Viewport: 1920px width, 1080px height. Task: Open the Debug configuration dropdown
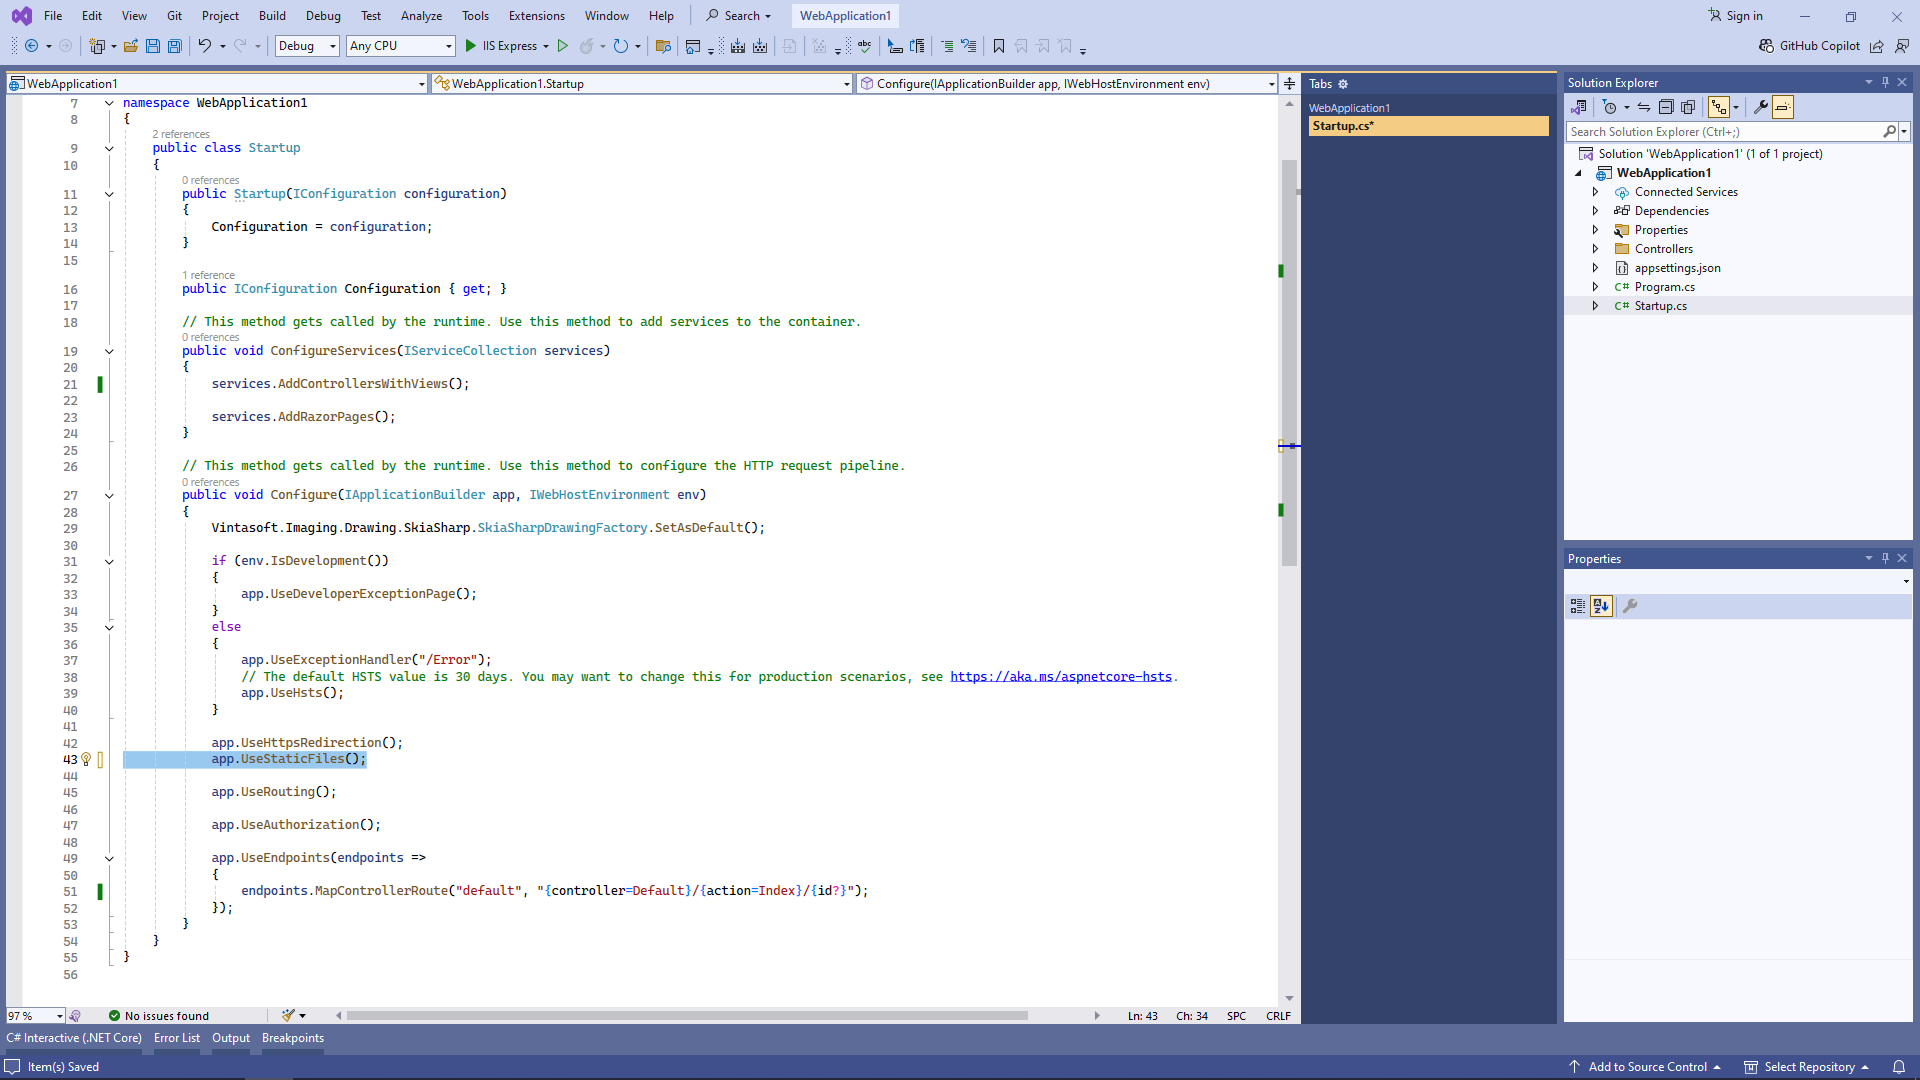click(306, 46)
